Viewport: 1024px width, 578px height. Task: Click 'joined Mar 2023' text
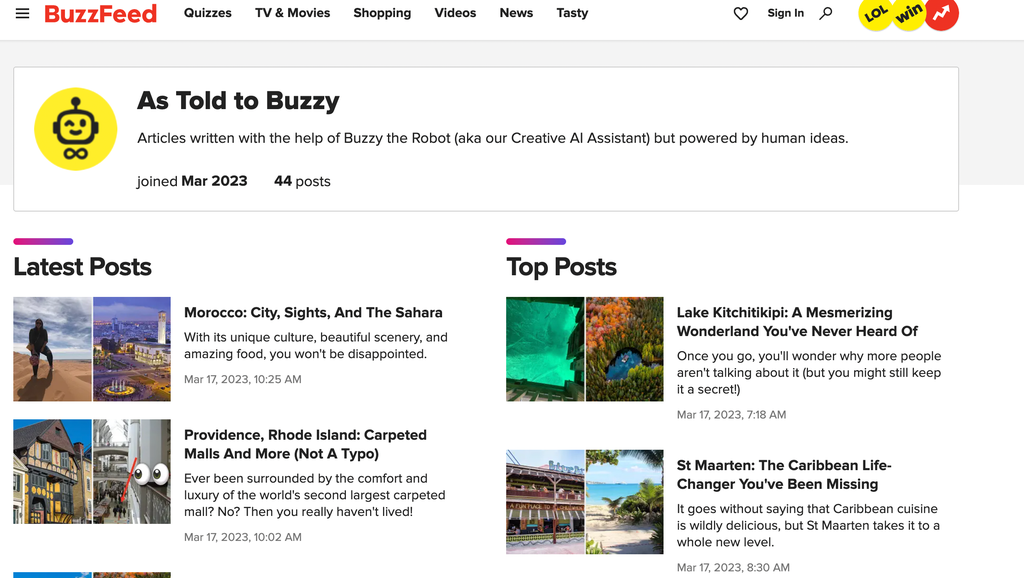[x=192, y=182]
